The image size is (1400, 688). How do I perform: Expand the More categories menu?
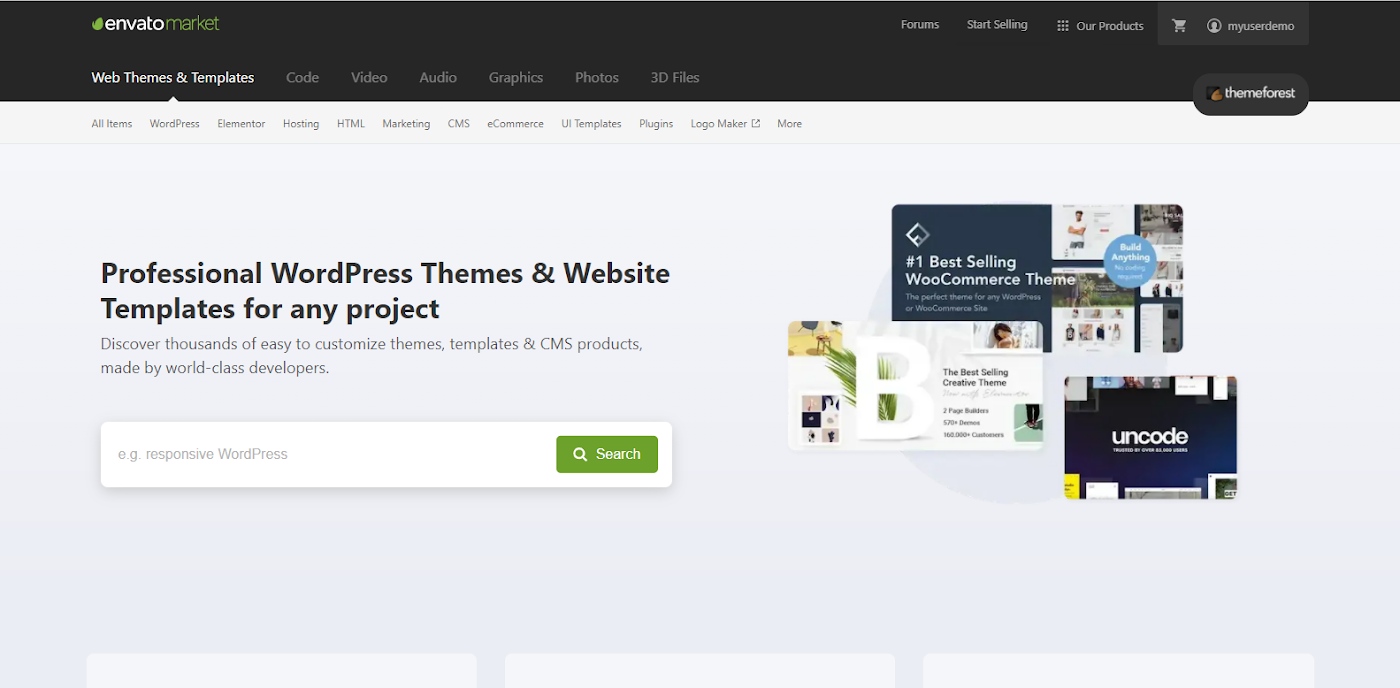pos(789,124)
